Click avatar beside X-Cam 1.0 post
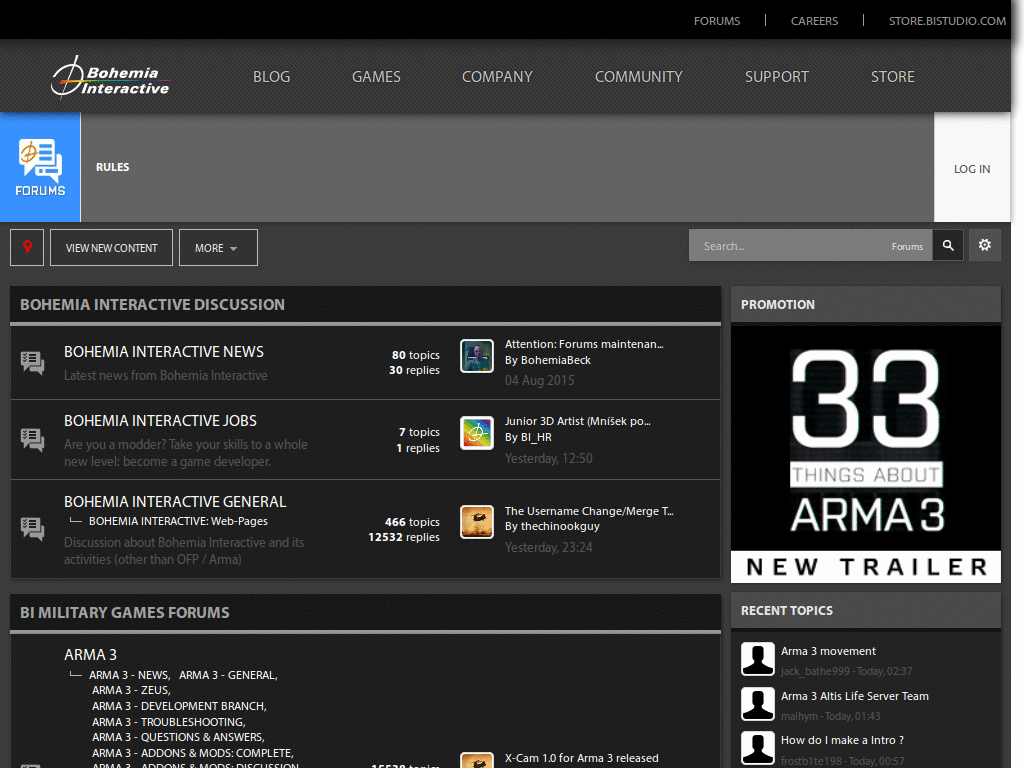Screen dimensions: 1024x768 click(x=477, y=761)
